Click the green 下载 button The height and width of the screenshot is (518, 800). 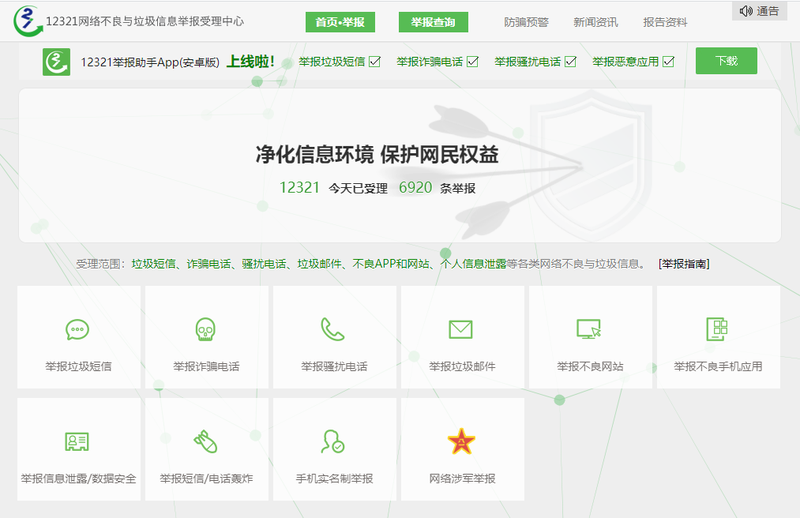coord(726,61)
